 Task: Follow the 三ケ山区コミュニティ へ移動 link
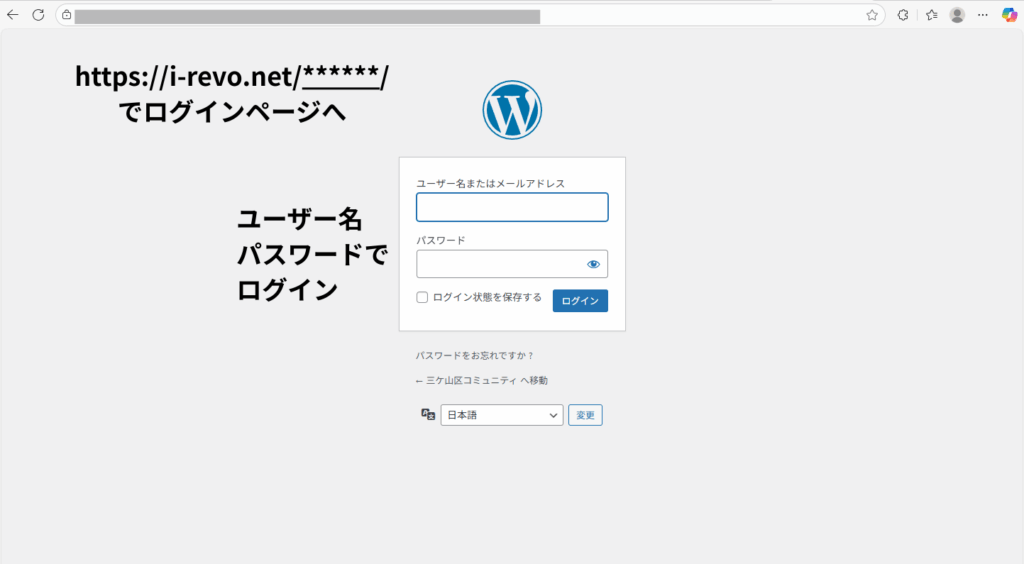tap(481, 381)
